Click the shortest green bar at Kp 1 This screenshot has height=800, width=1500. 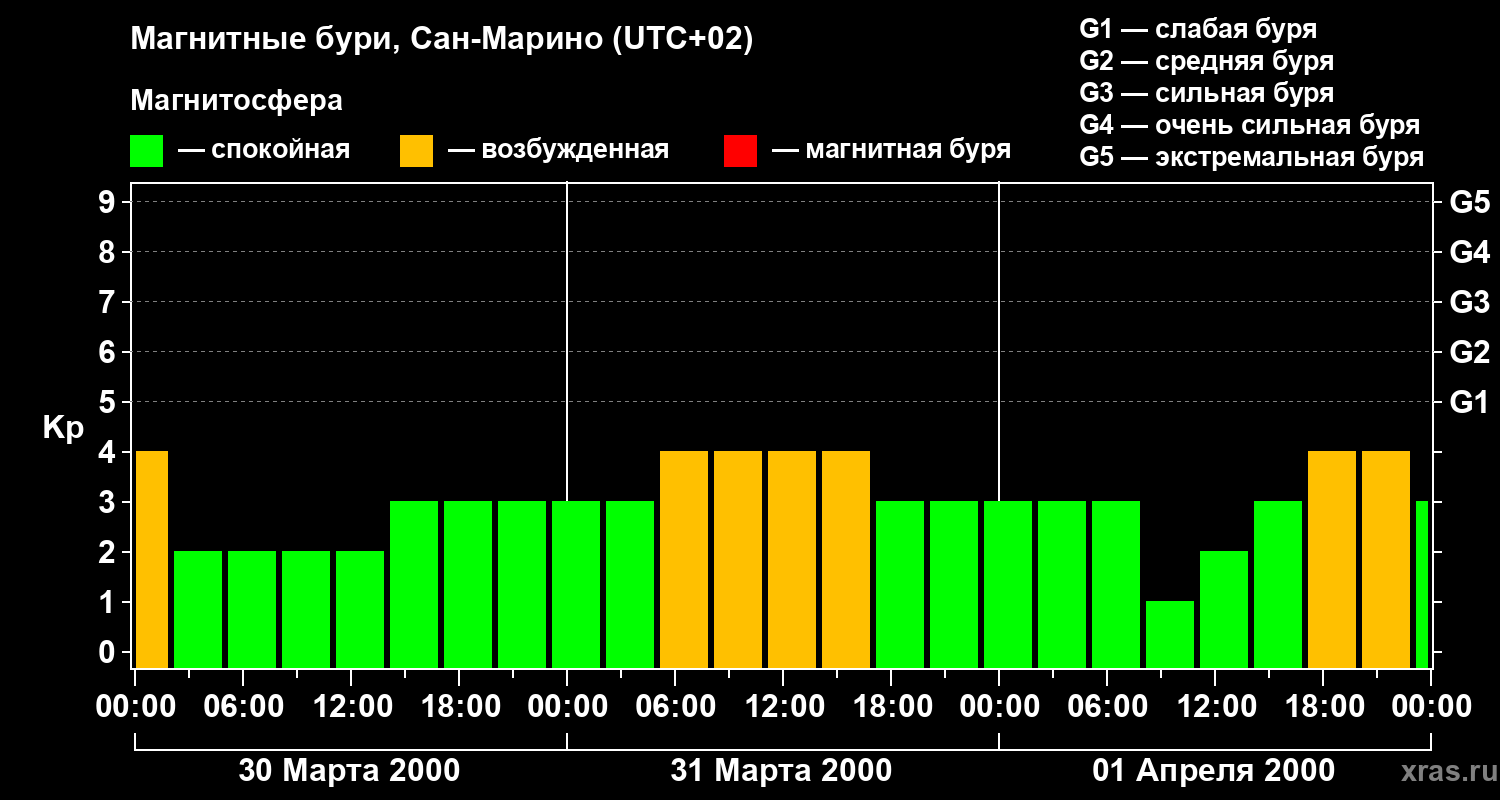1170,634
